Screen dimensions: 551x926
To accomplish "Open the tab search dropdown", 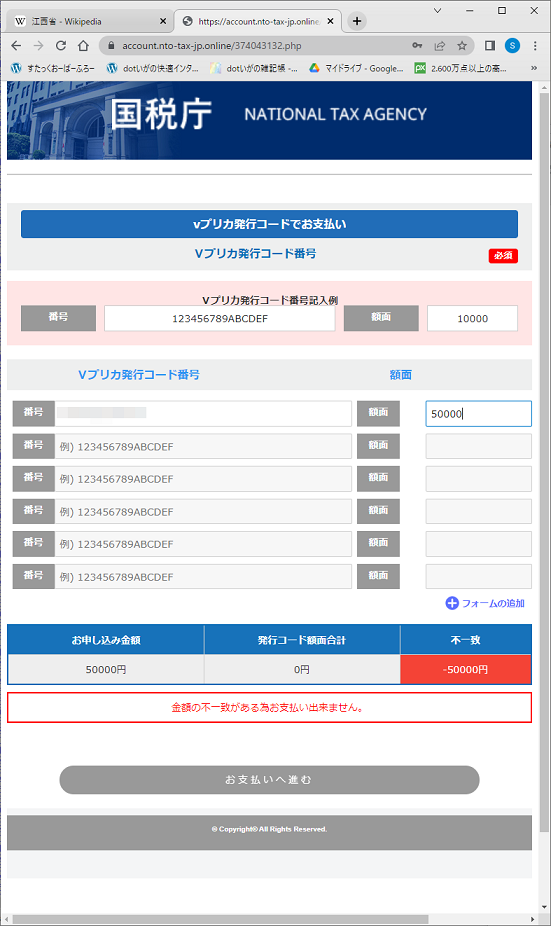I will pos(438,11).
